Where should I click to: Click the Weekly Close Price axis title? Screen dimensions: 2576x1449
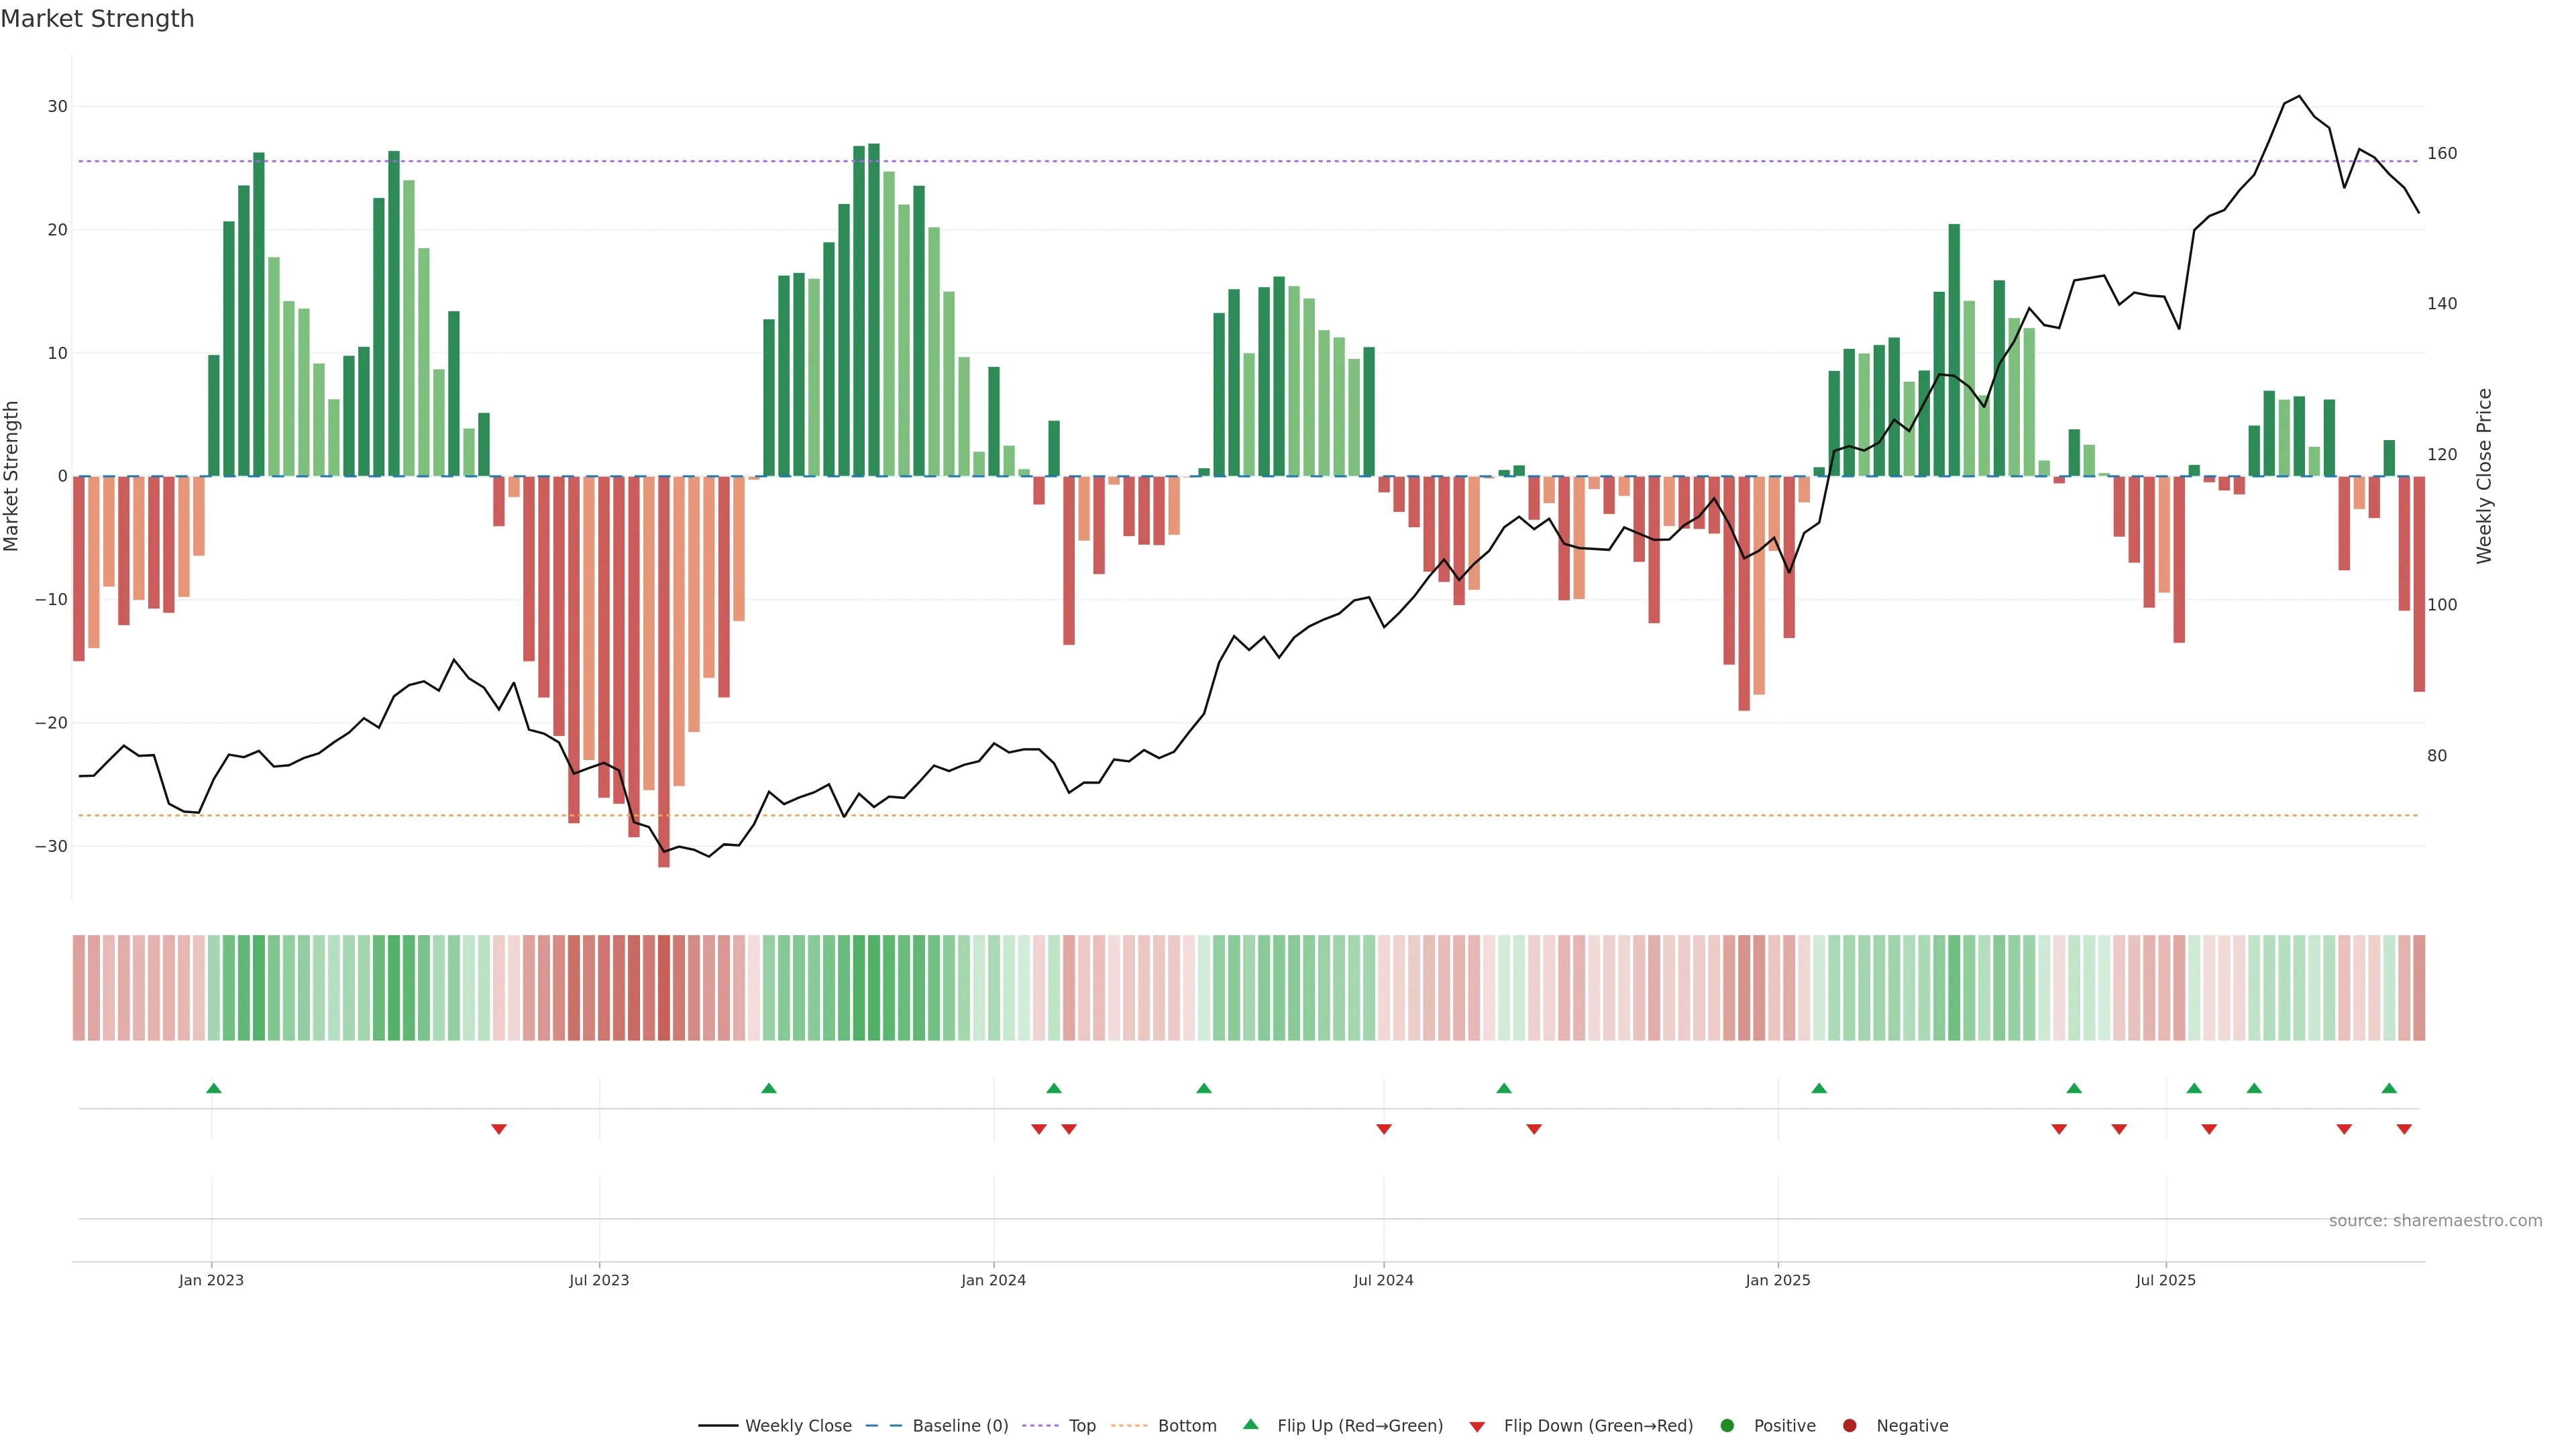click(2484, 476)
